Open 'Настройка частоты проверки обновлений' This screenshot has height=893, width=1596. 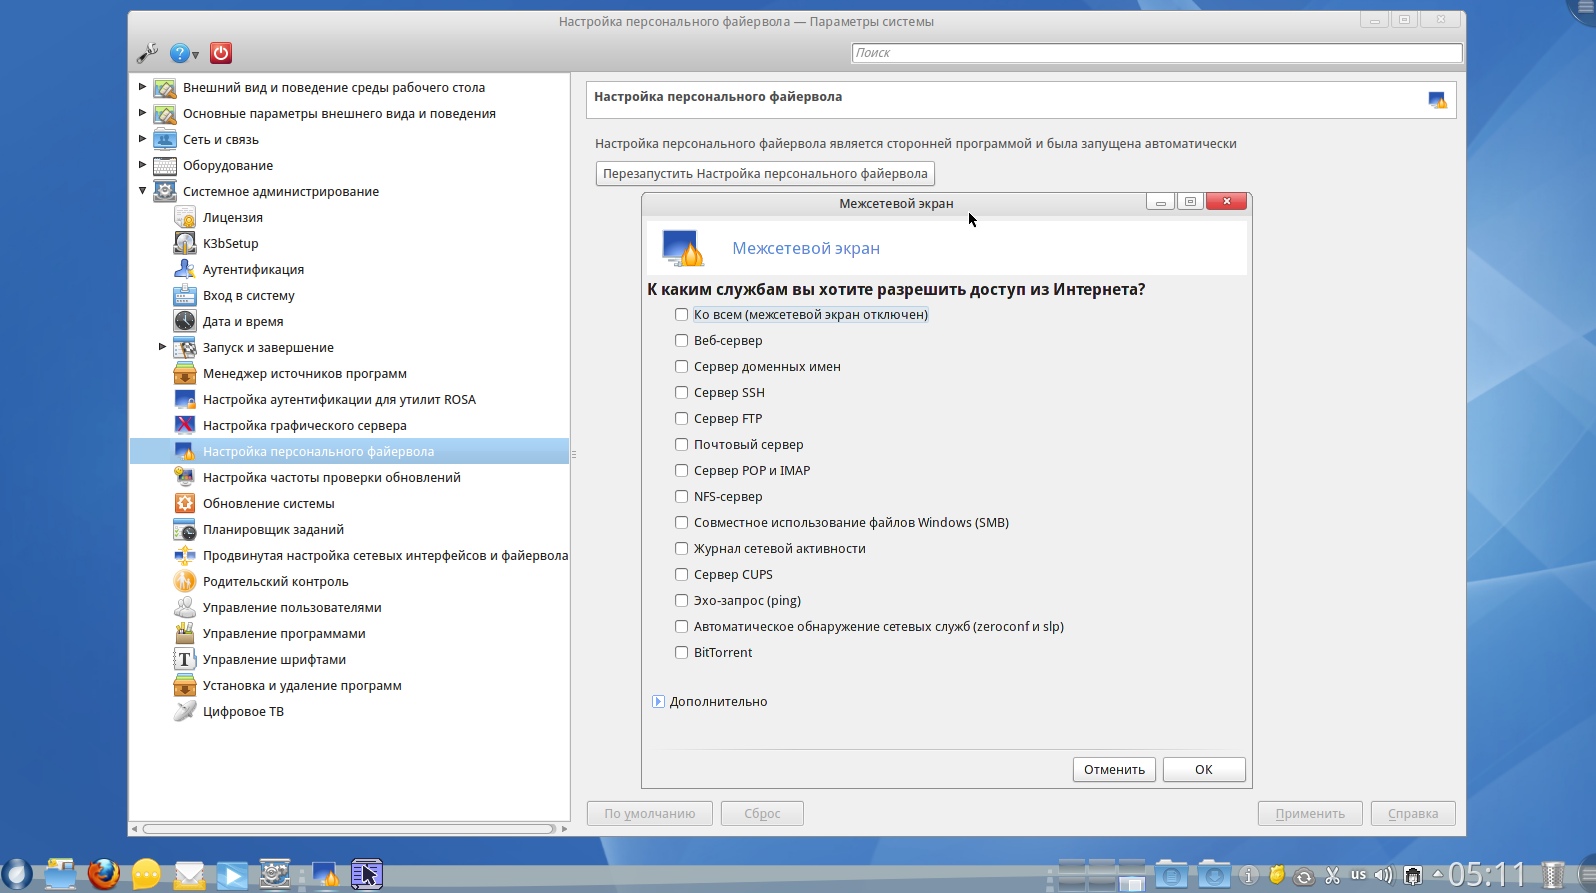pyautogui.click(x=332, y=477)
